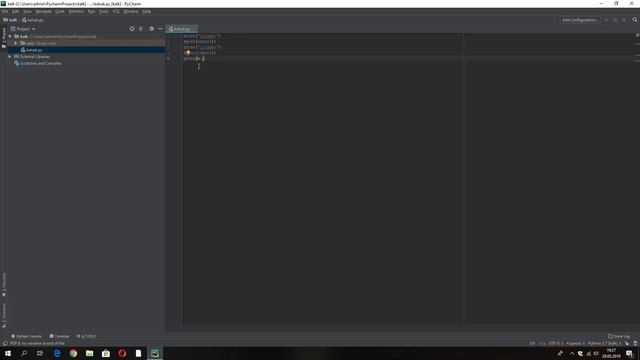Click line separator selector in status bar
This screenshot has width=640, height=360.
click(x=542, y=343)
